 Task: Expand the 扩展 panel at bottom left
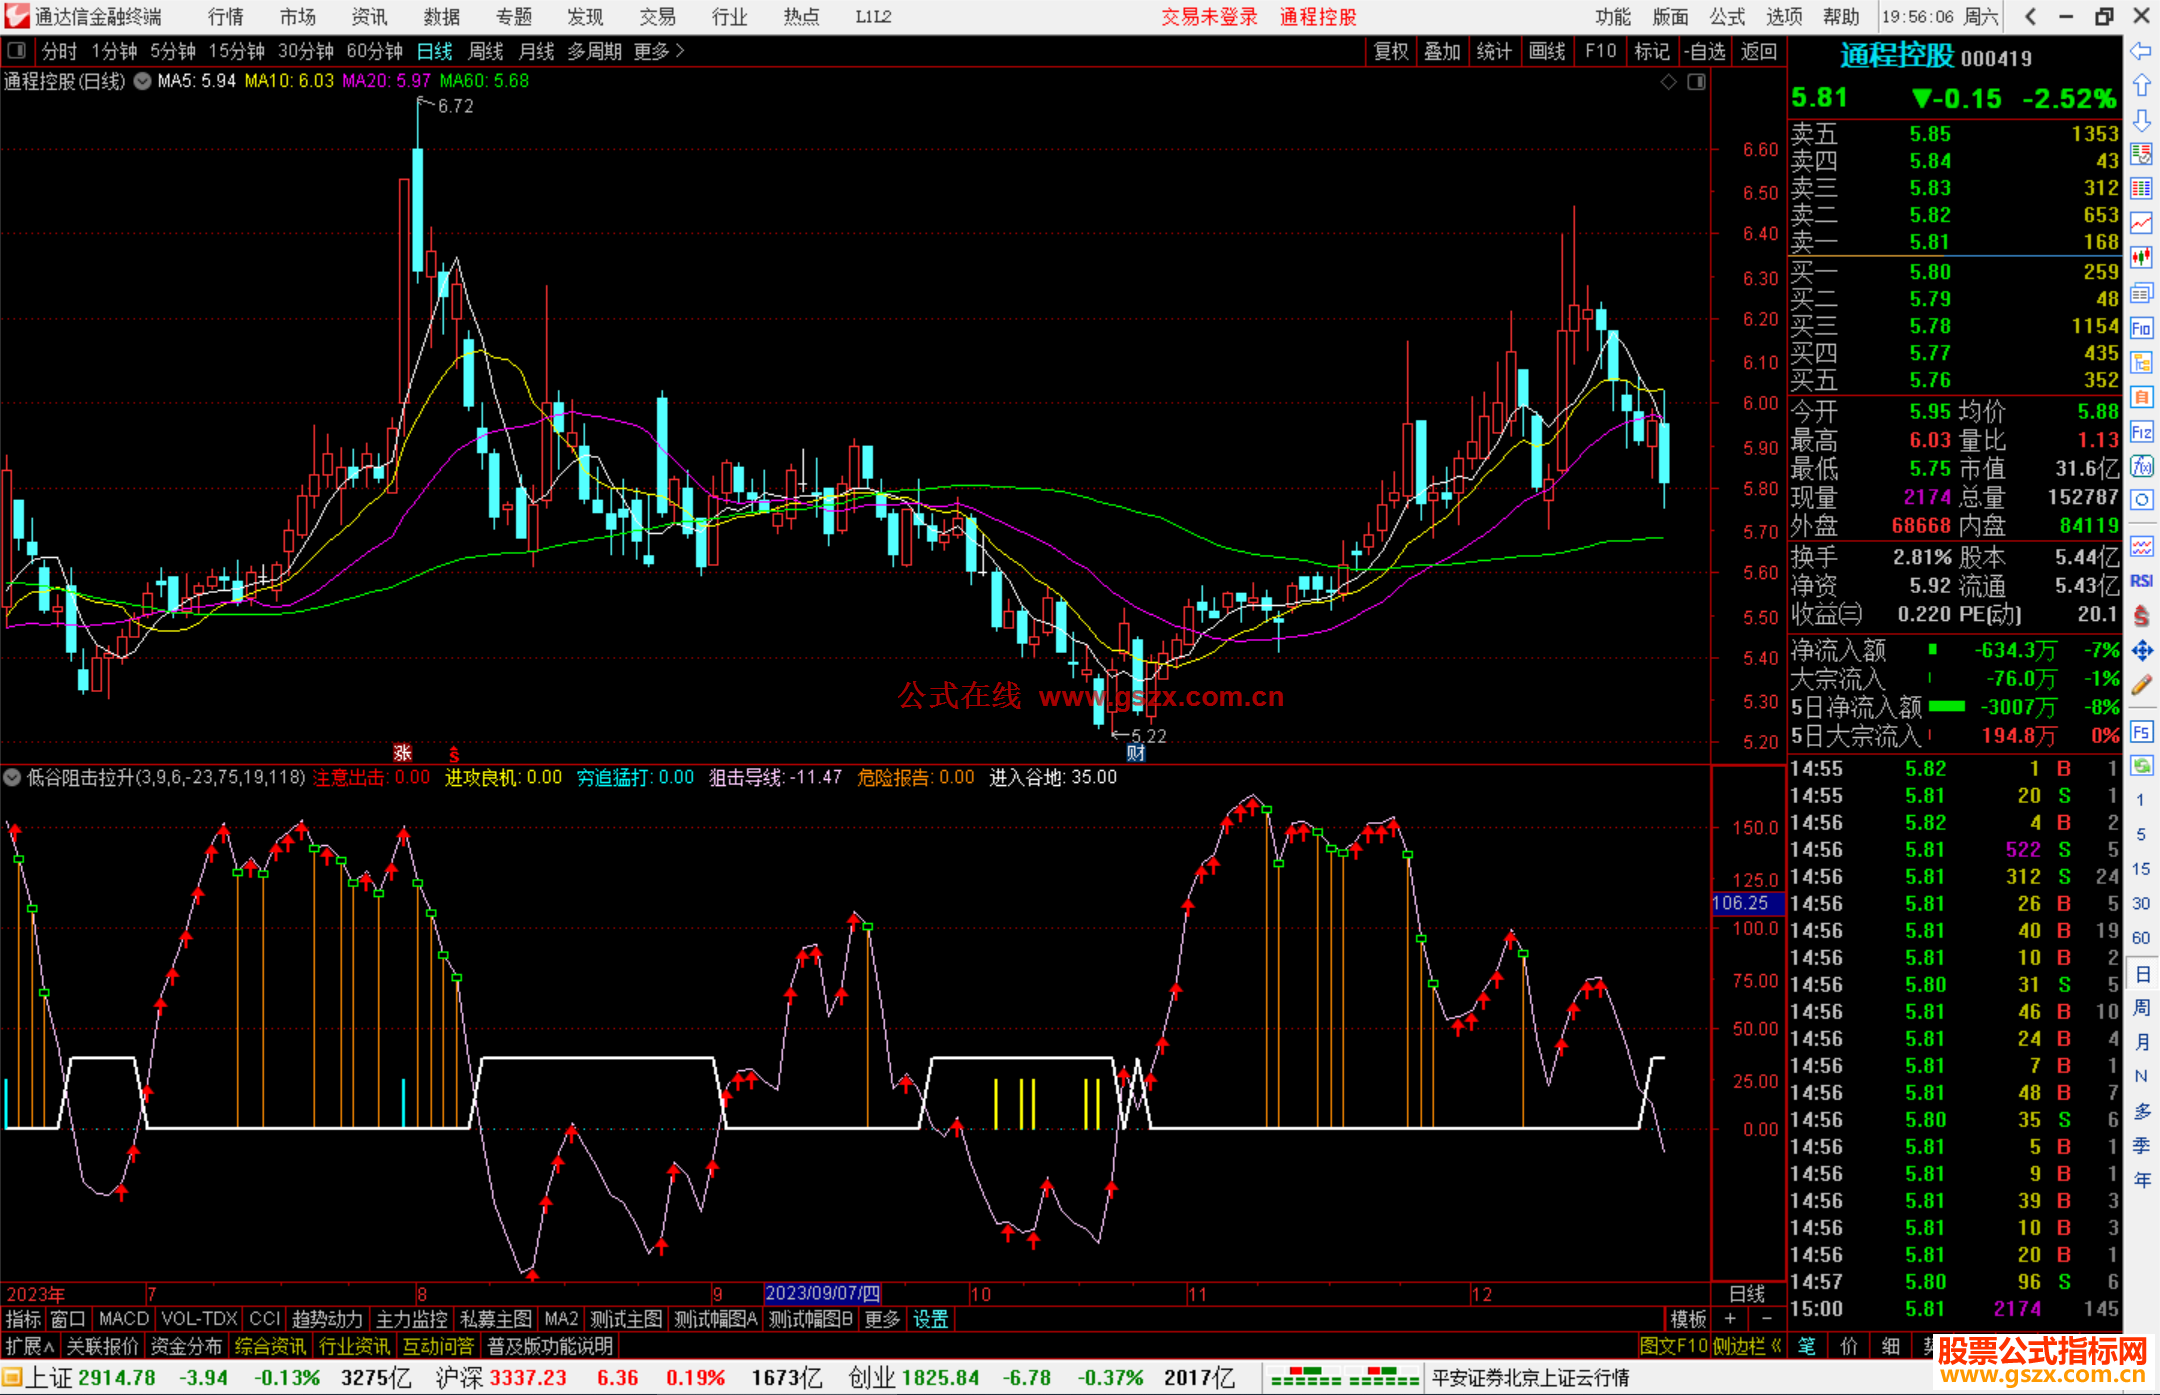pos(29,1346)
